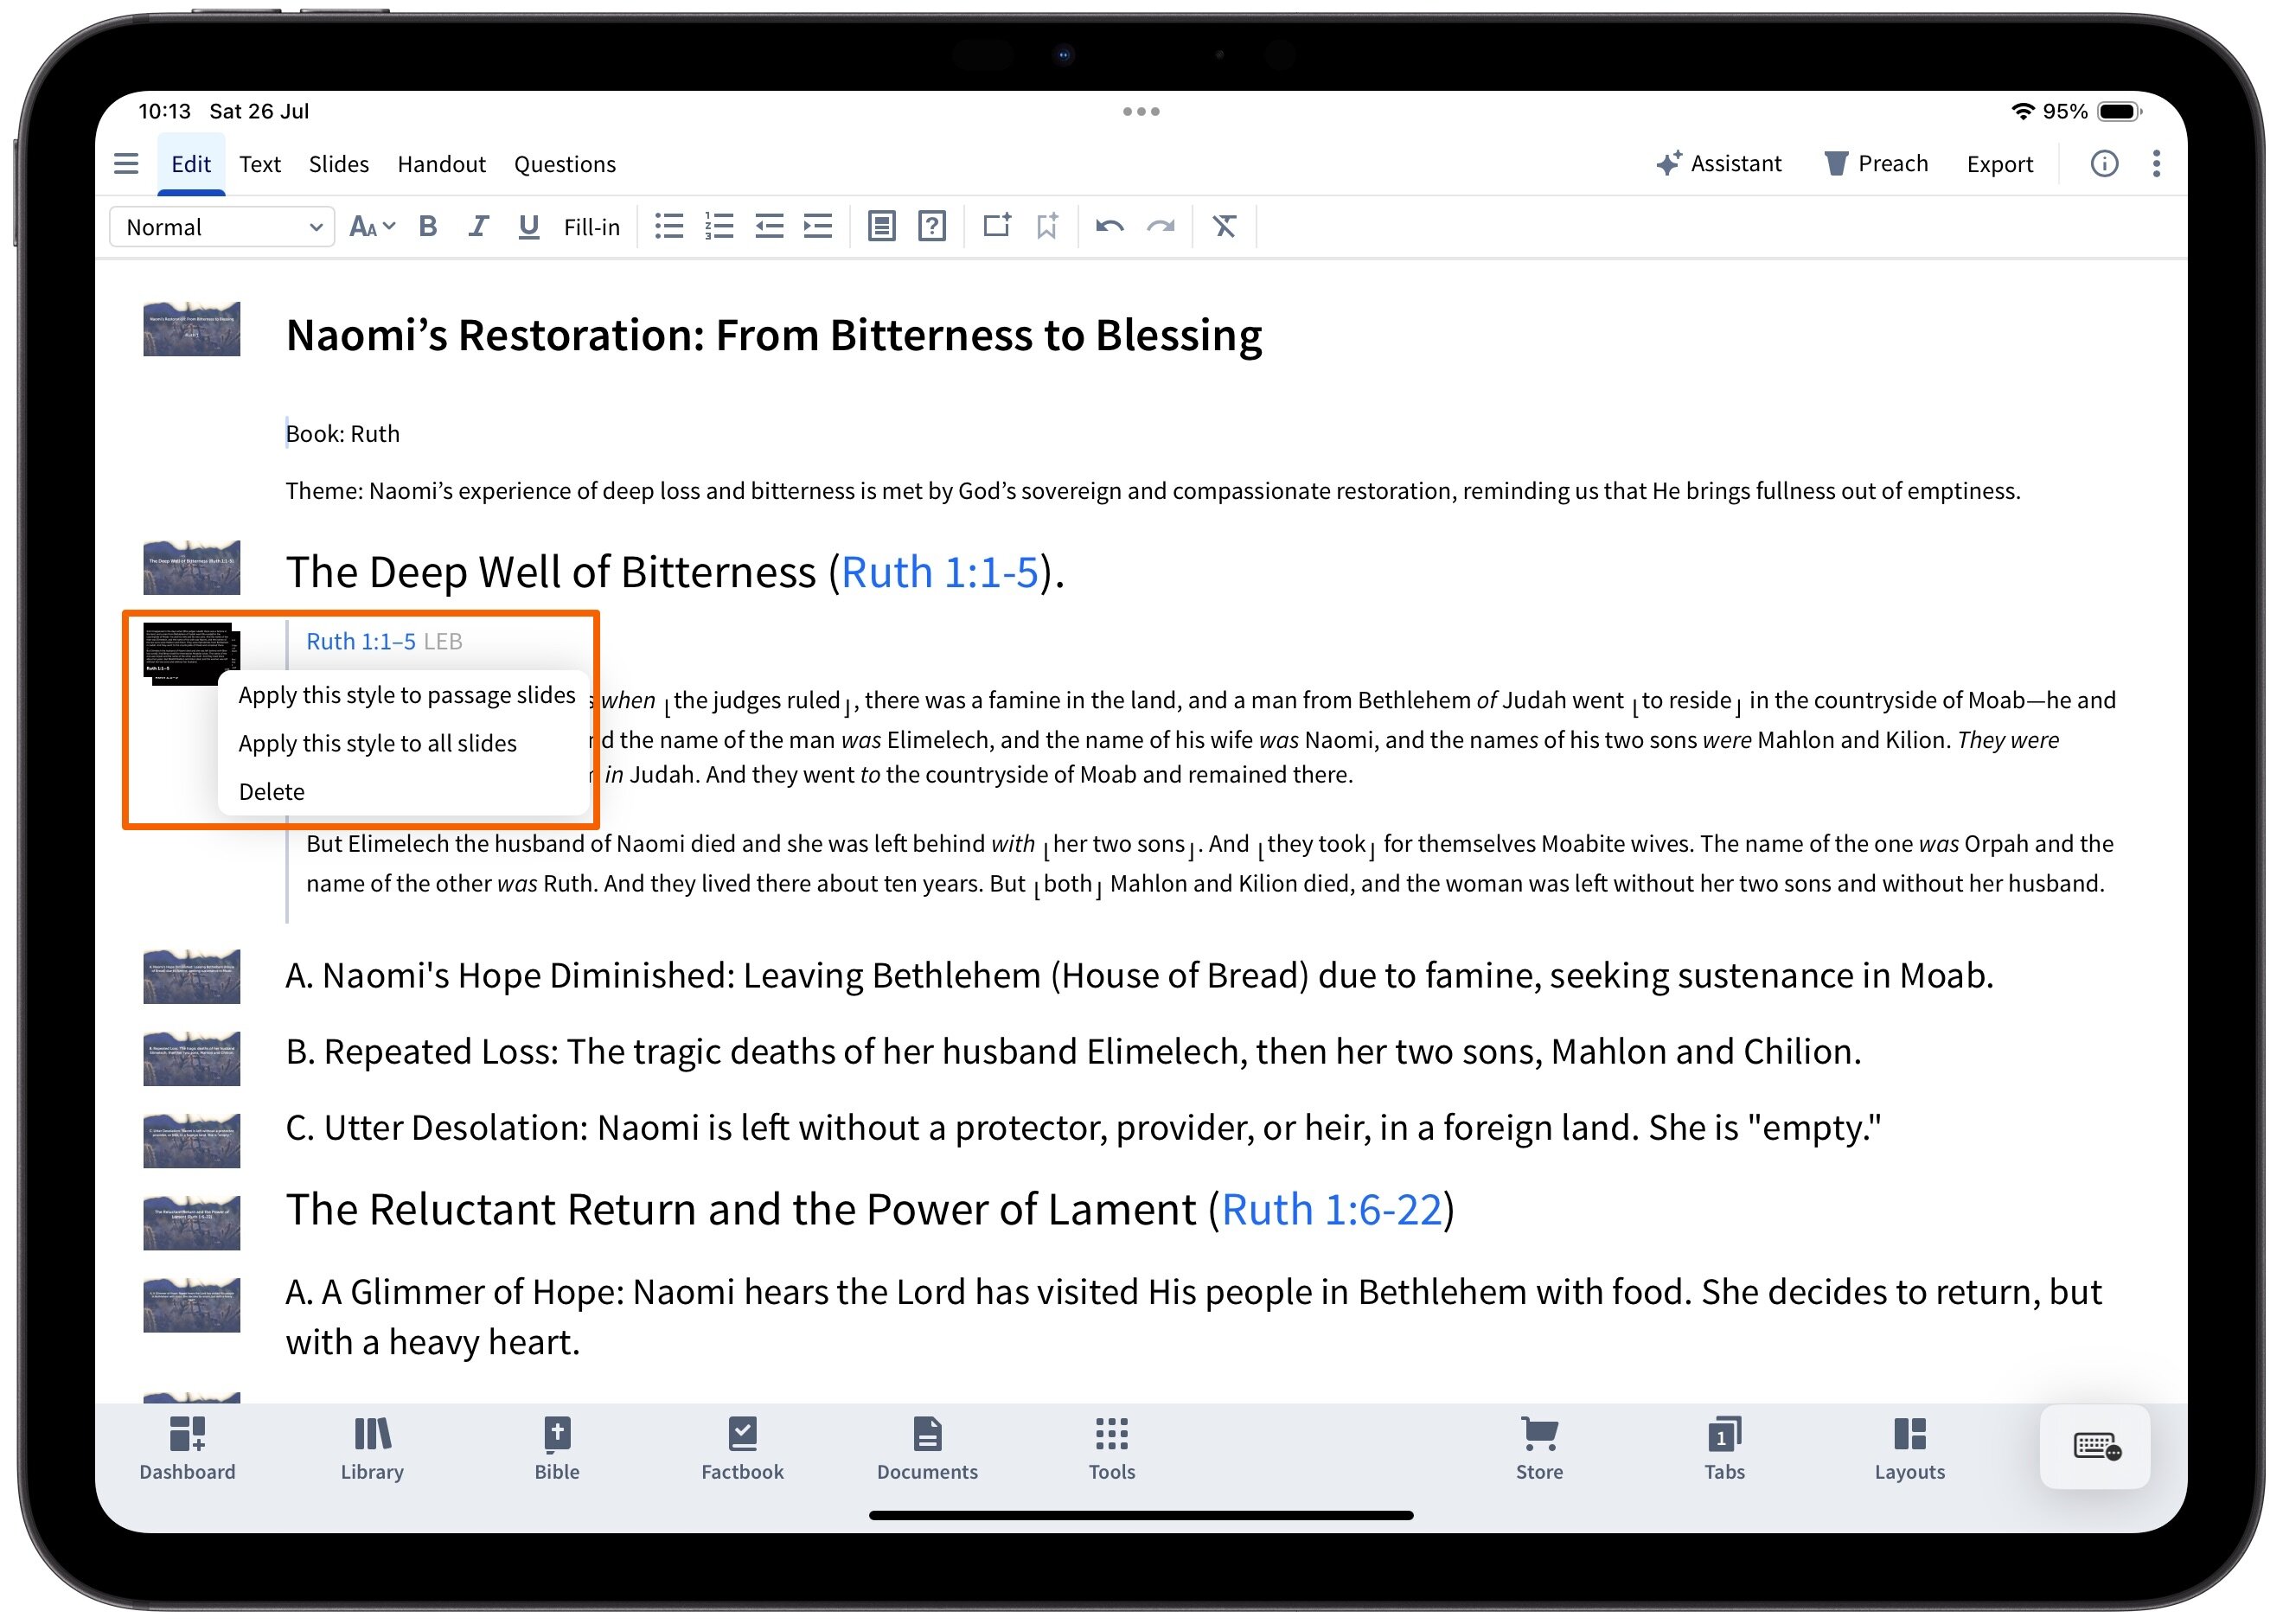Select the Utter Desolation slide thumbnail

[191, 1140]
